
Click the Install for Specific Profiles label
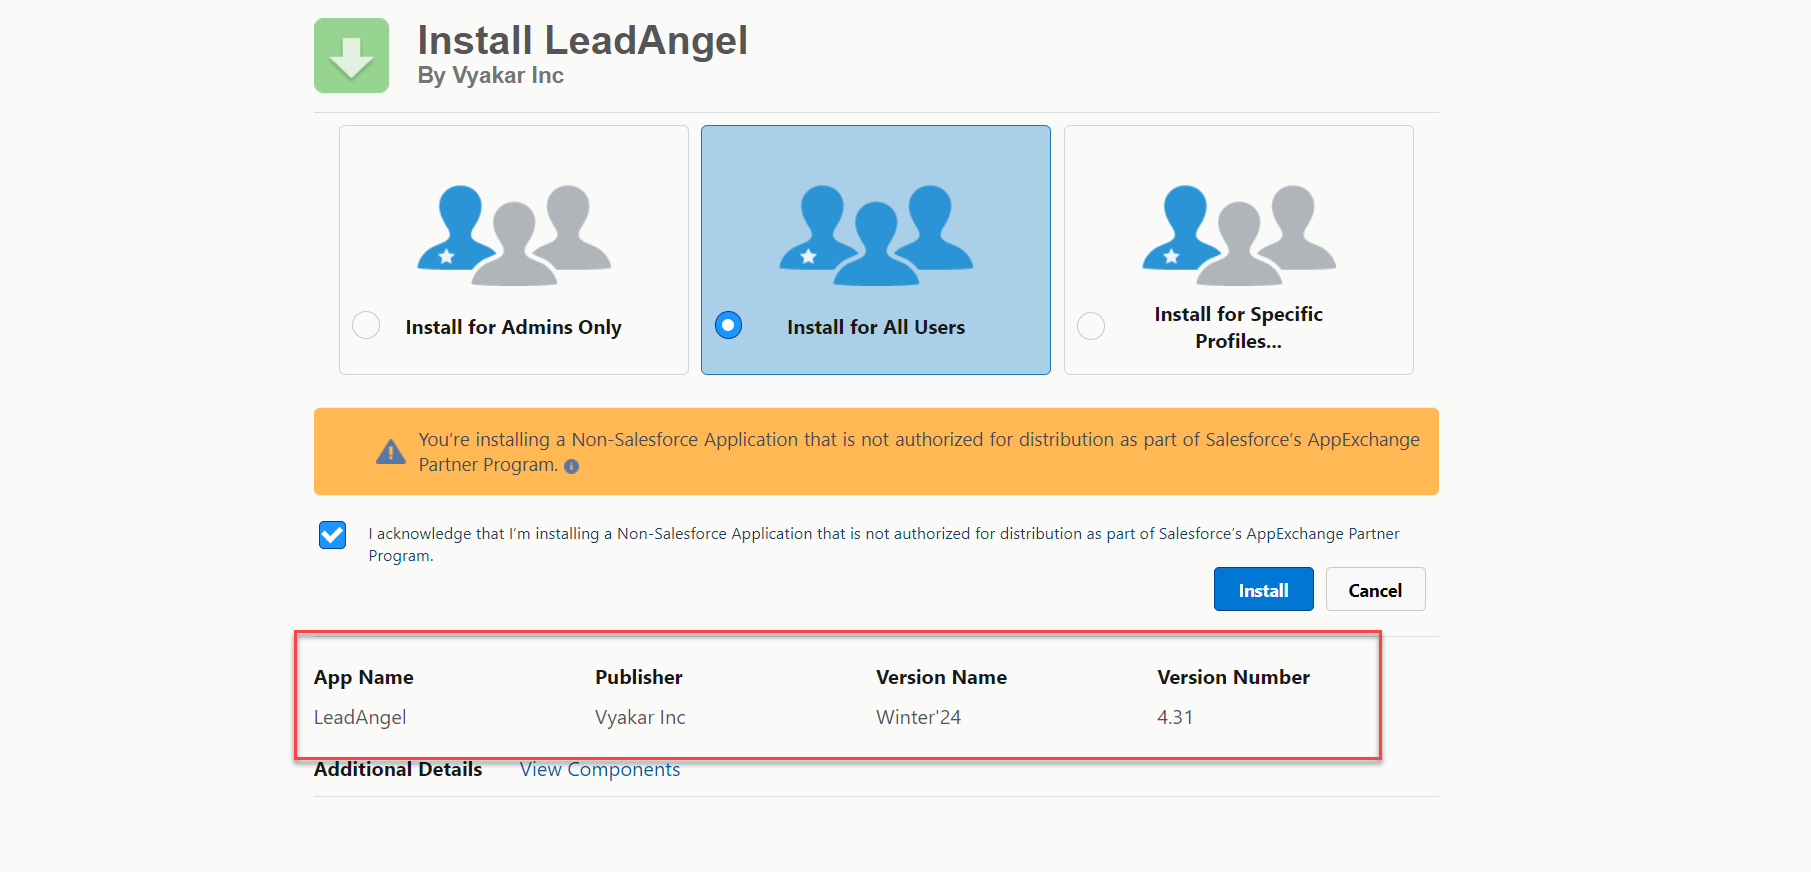[x=1239, y=327]
